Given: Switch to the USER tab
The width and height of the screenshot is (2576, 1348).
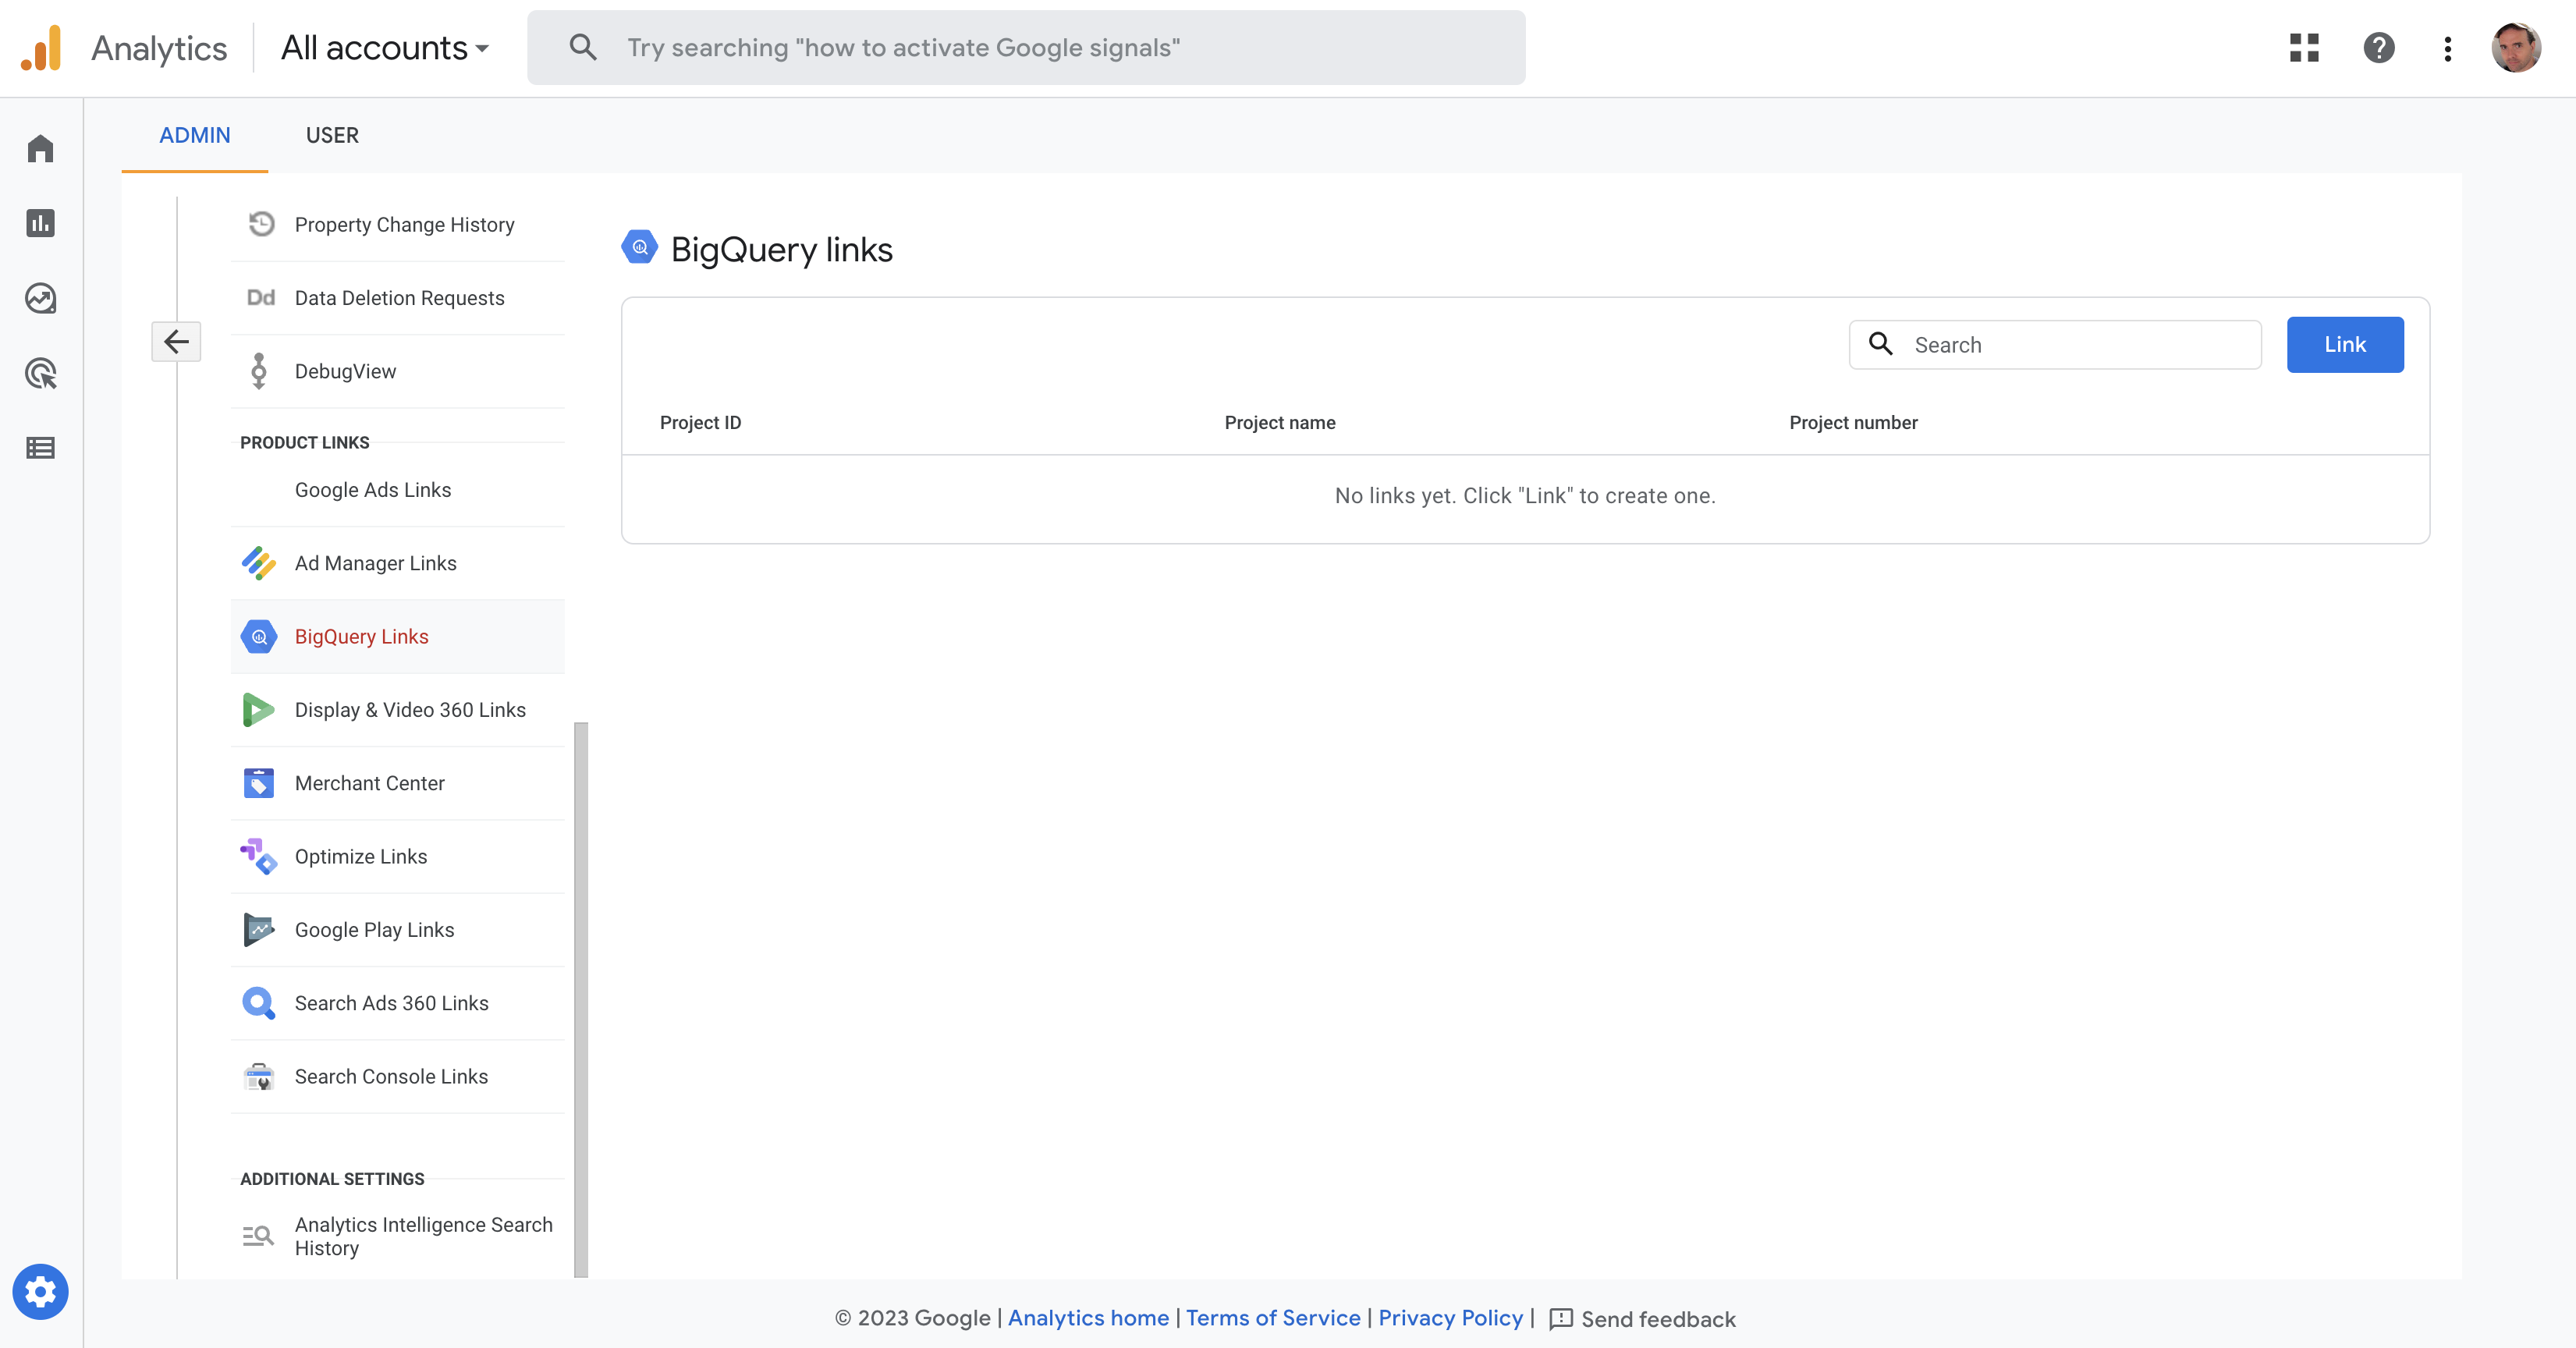Looking at the screenshot, I should click(332, 135).
